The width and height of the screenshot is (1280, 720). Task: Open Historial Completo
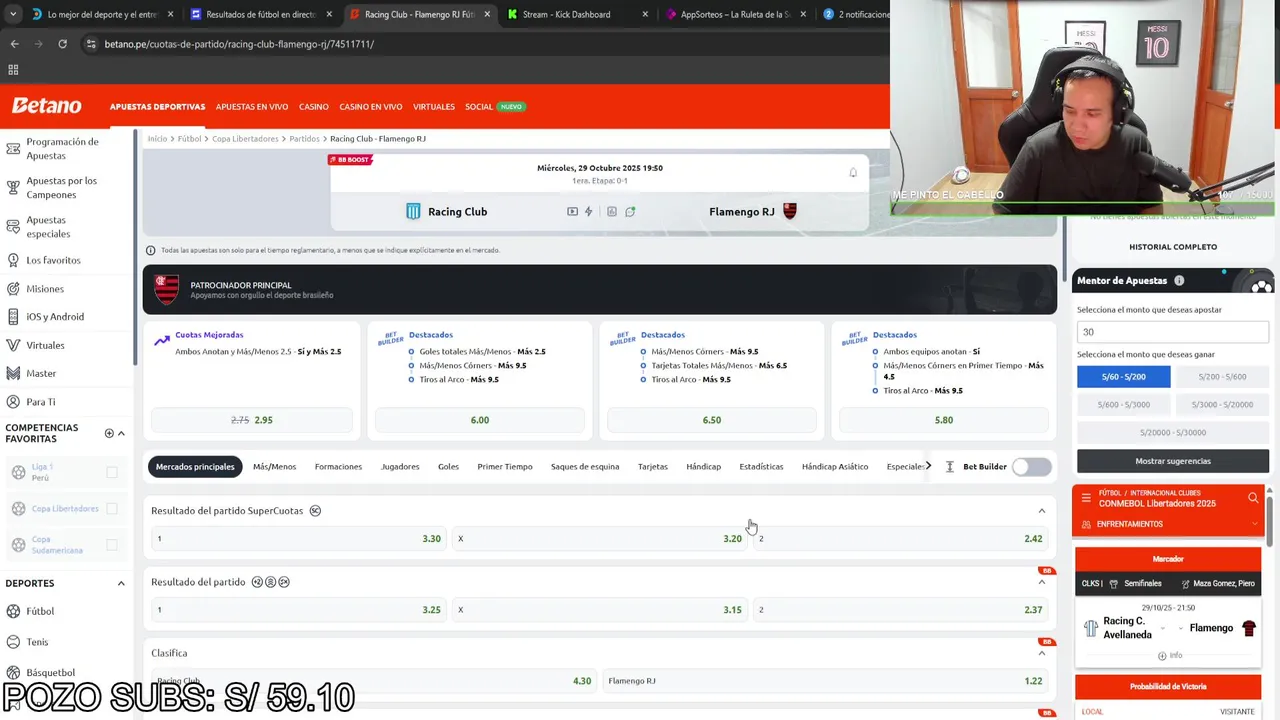[x=1173, y=247]
